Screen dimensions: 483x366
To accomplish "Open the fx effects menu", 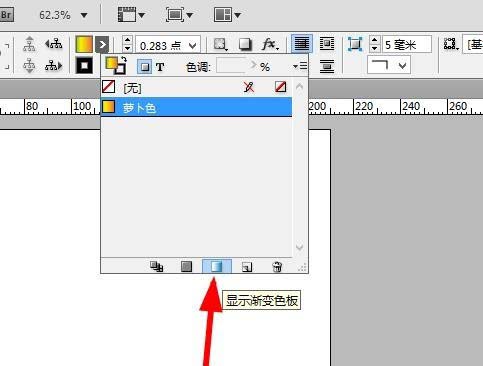I will click(270, 44).
